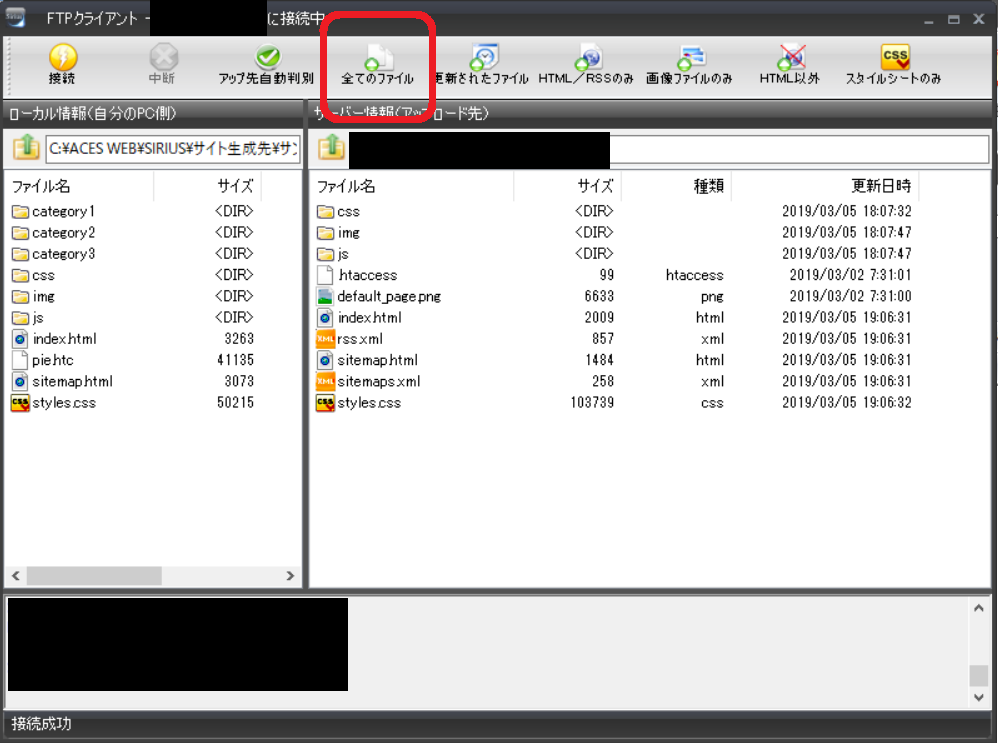998x743 pixels.
Task: Select category1 folder in local list
Action: tap(63, 211)
